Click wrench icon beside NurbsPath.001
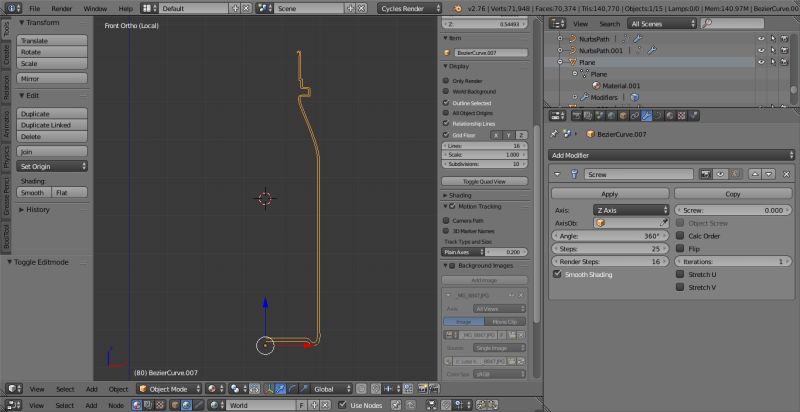This screenshot has width=800, height=412. coord(652,50)
